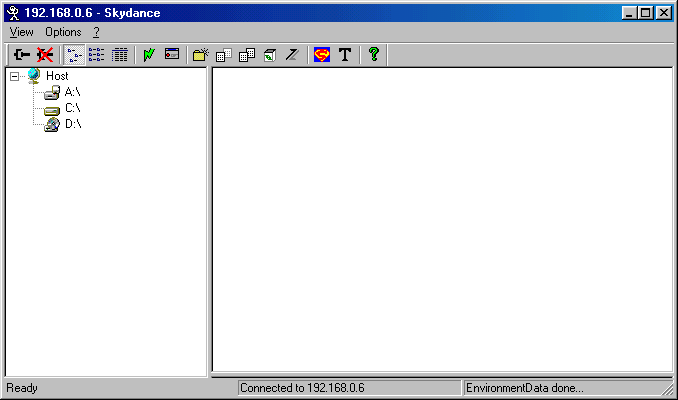Open the ? help menu

pos(97,32)
